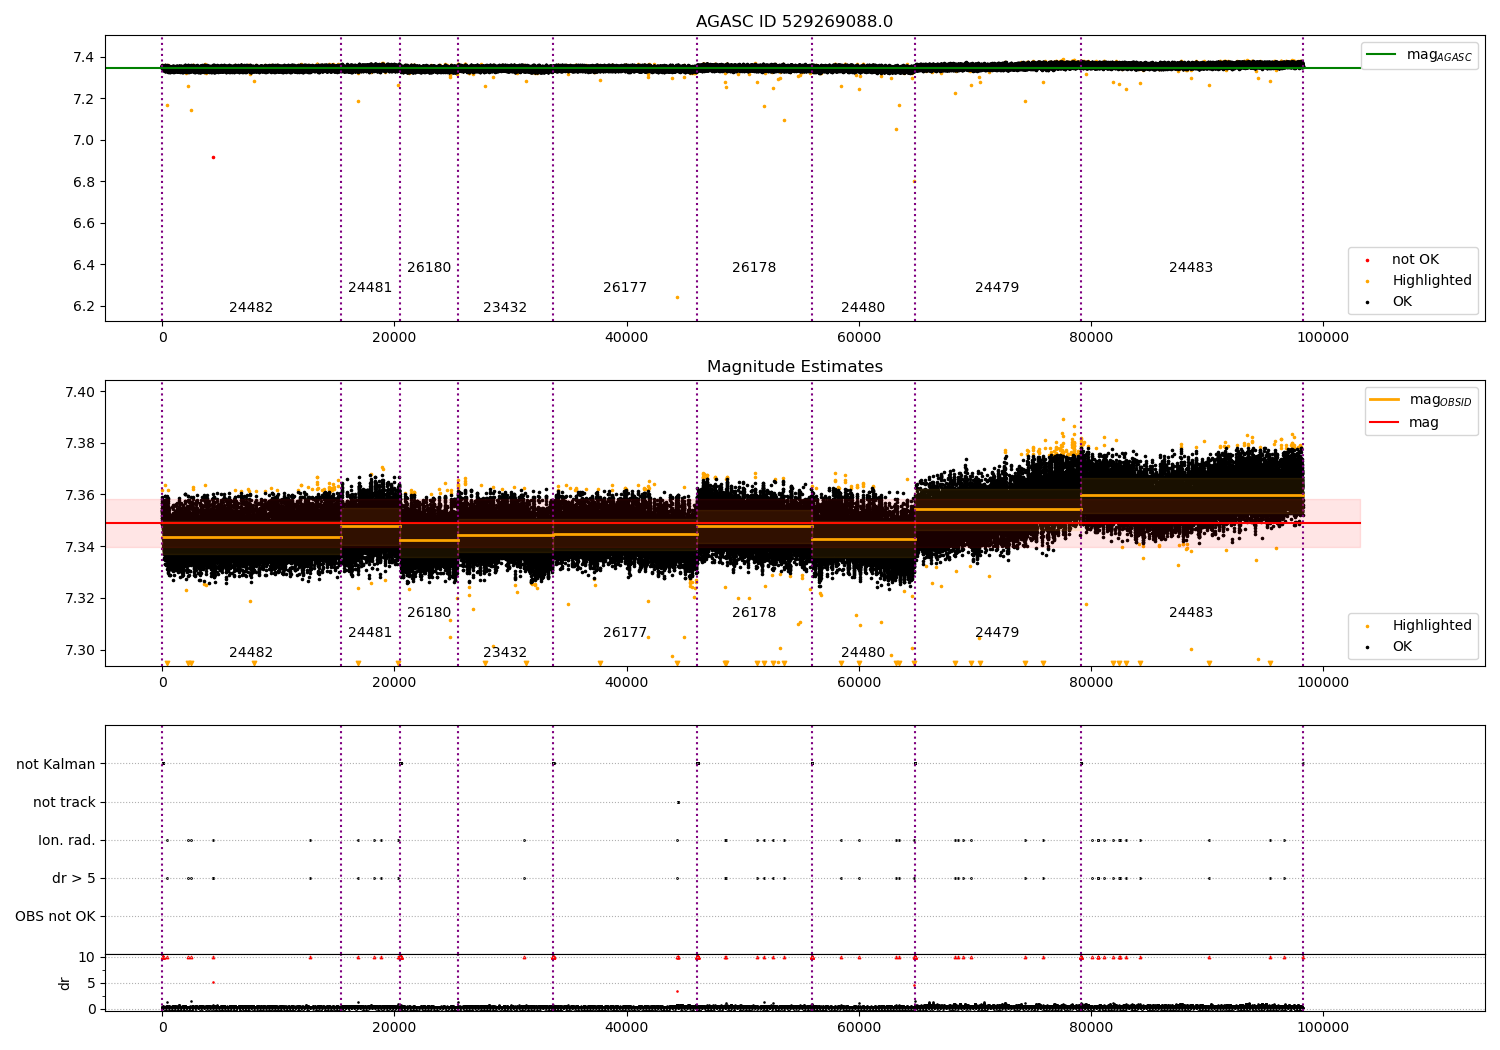Click the 7.0 y-axis tick label

click(x=84, y=141)
